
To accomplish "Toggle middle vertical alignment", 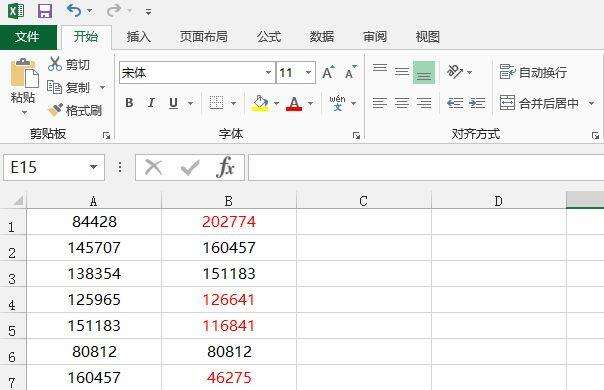I will 402,72.
